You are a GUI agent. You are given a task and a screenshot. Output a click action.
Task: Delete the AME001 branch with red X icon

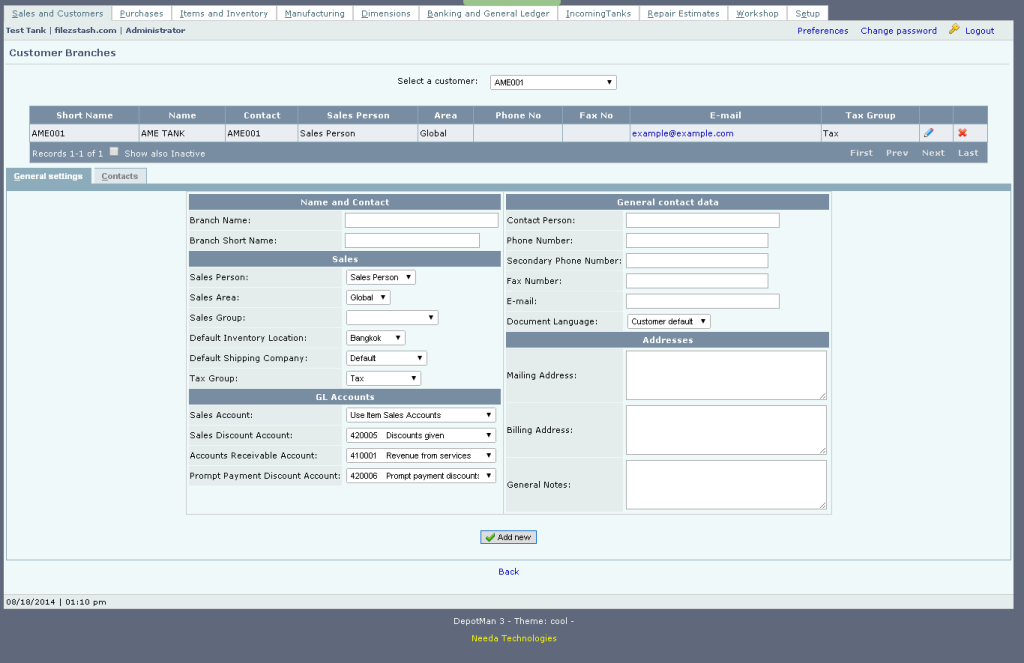[x=963, y=133]
